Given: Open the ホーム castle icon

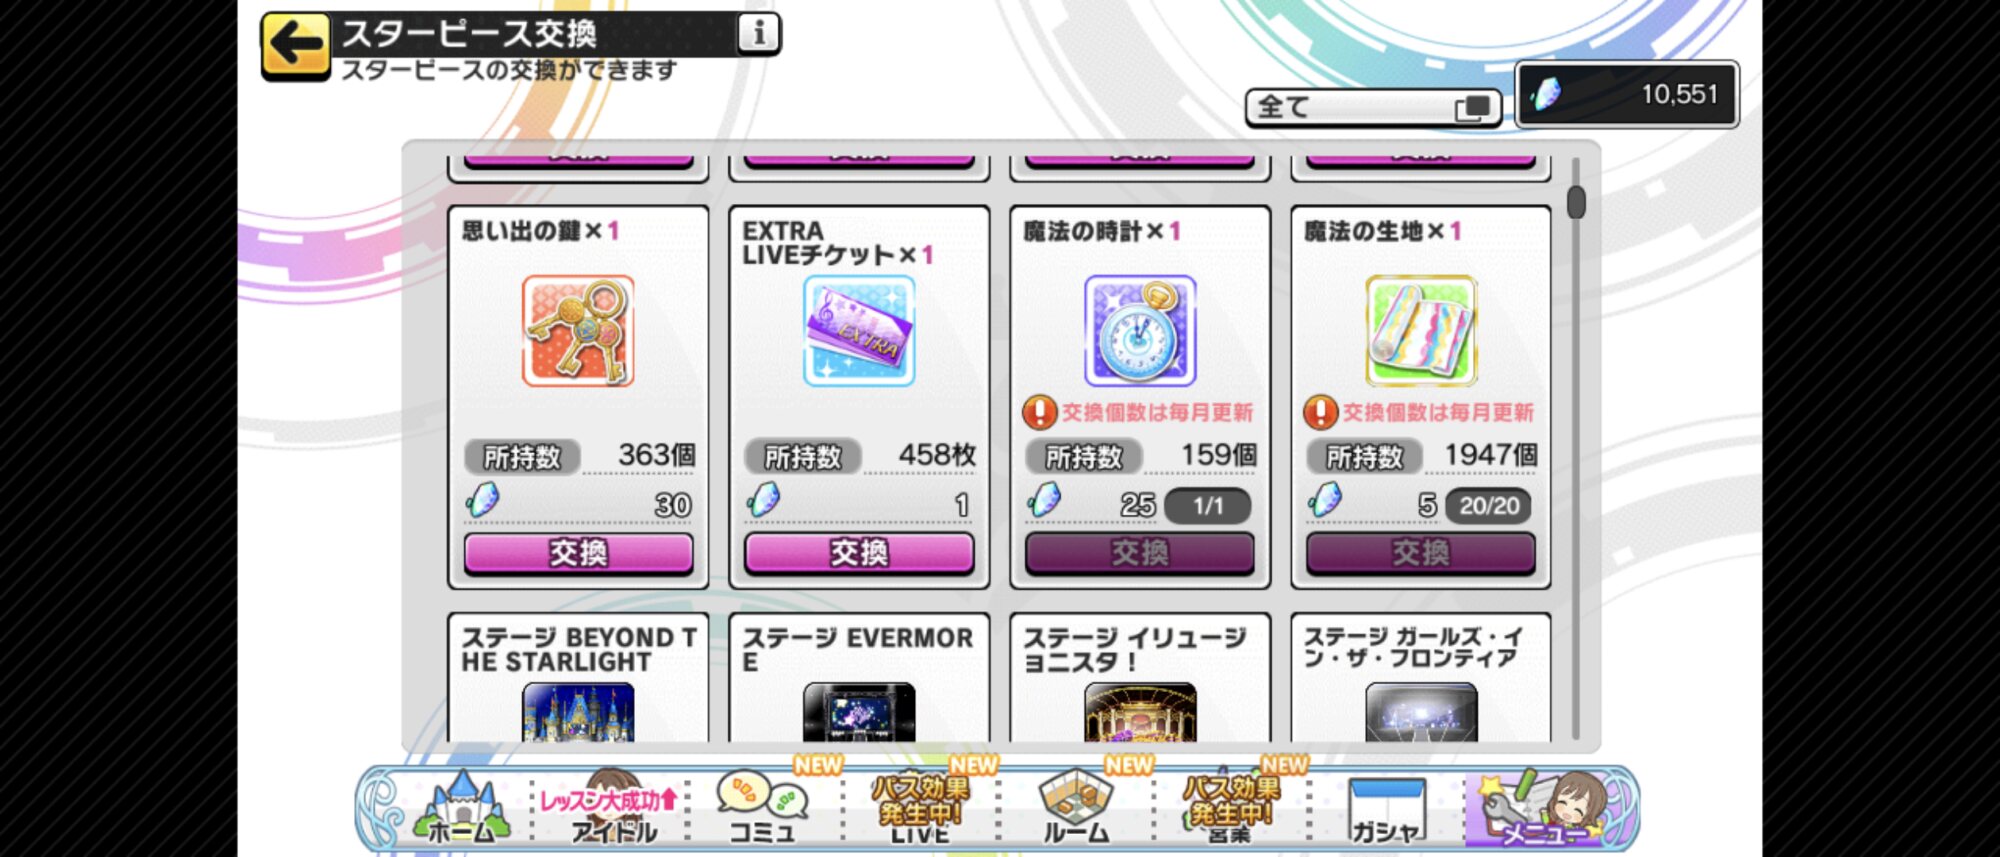Looking at the screenshot, I should coord(462,808).
